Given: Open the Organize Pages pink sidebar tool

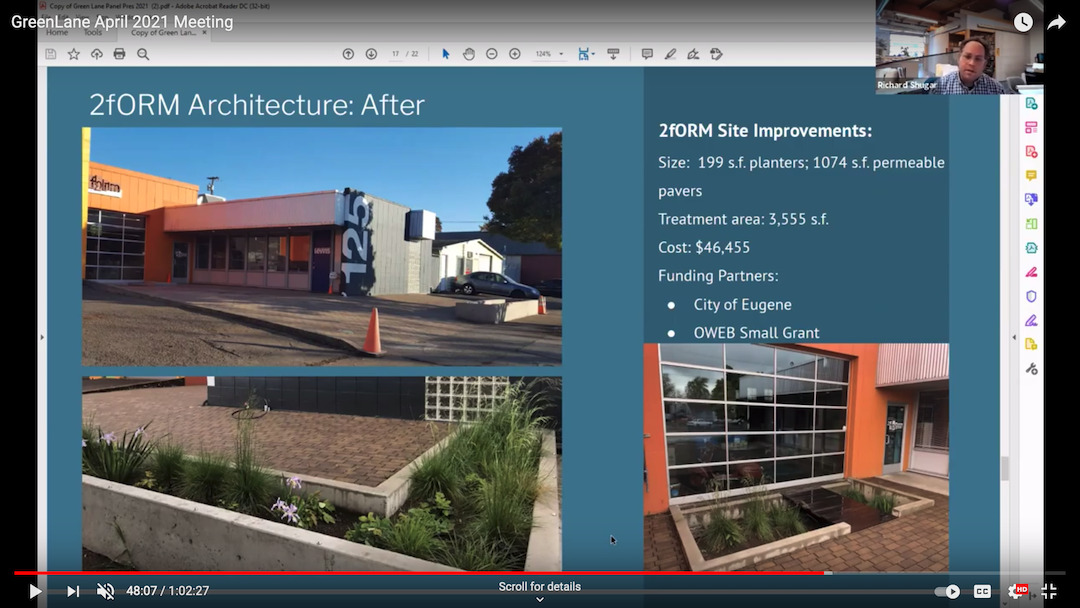Looking at the screenshot, I should click(1031, 127).
